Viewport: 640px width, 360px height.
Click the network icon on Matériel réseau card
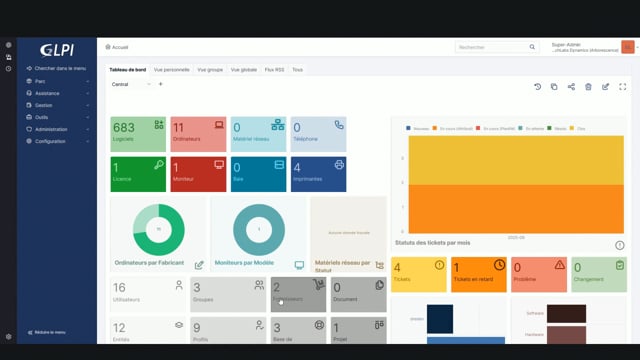tap(278, 125)
